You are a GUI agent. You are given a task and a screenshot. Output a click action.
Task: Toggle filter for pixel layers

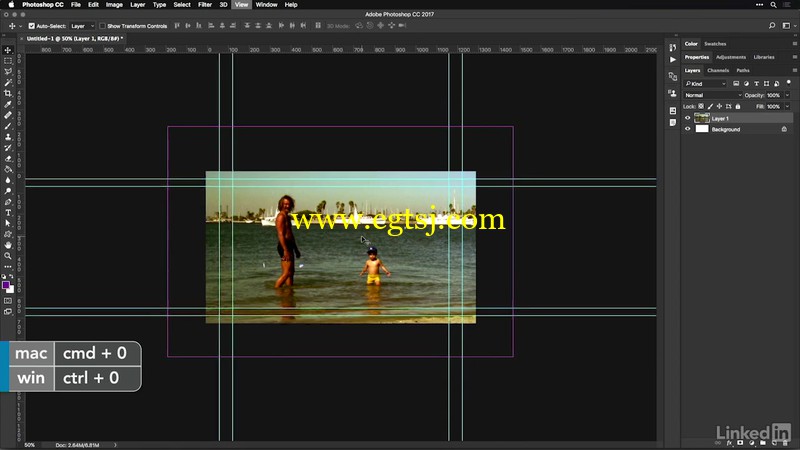pos(736,83)
